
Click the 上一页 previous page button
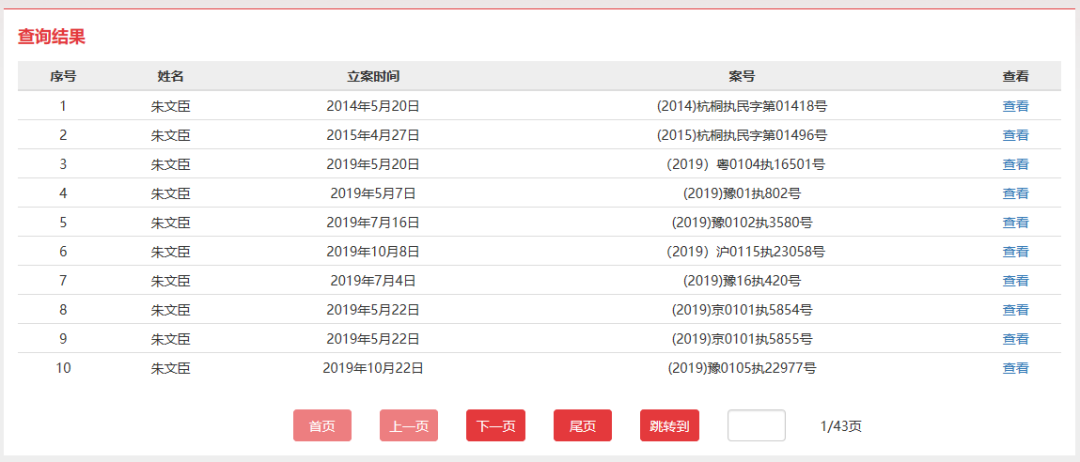pos(409,426)
